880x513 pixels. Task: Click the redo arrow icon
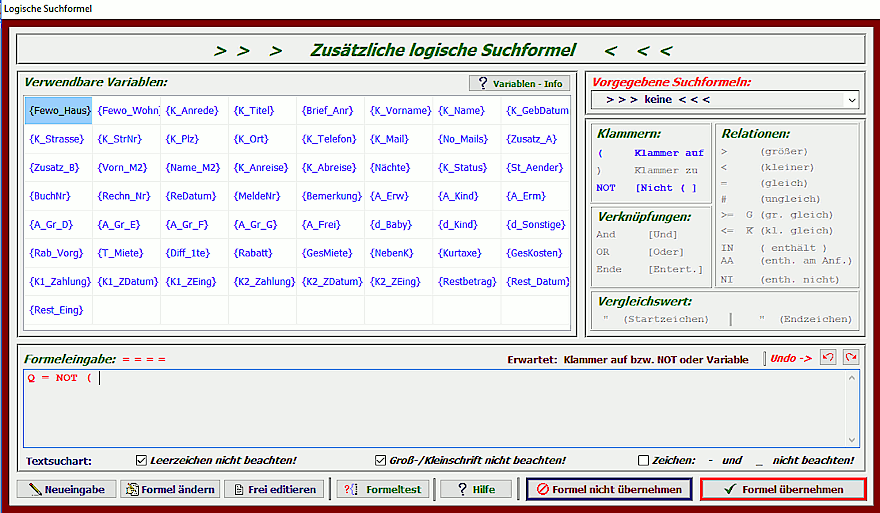click(x=850, y=357)
